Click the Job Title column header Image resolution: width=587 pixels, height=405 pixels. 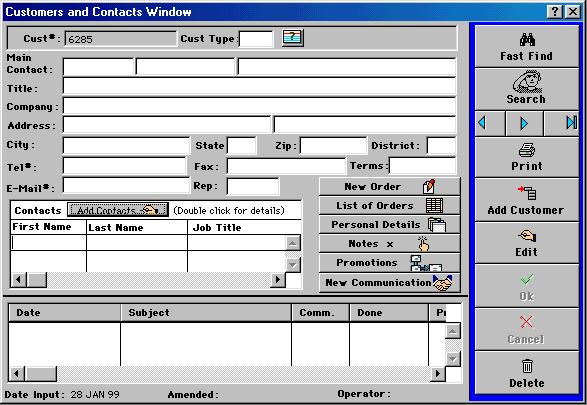point(244,227)
